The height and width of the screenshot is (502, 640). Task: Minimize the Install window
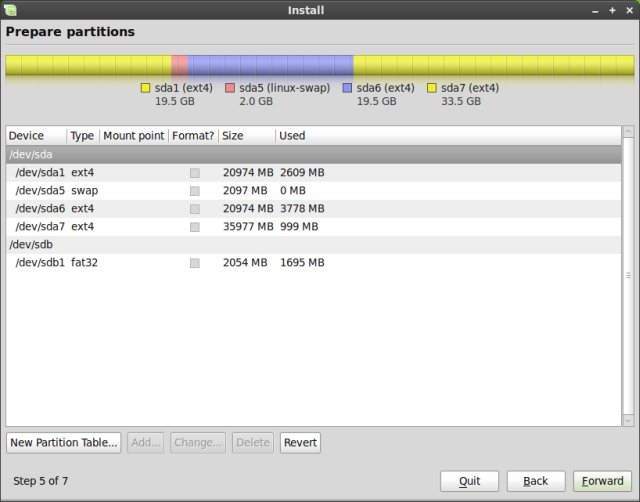(595, 11)
